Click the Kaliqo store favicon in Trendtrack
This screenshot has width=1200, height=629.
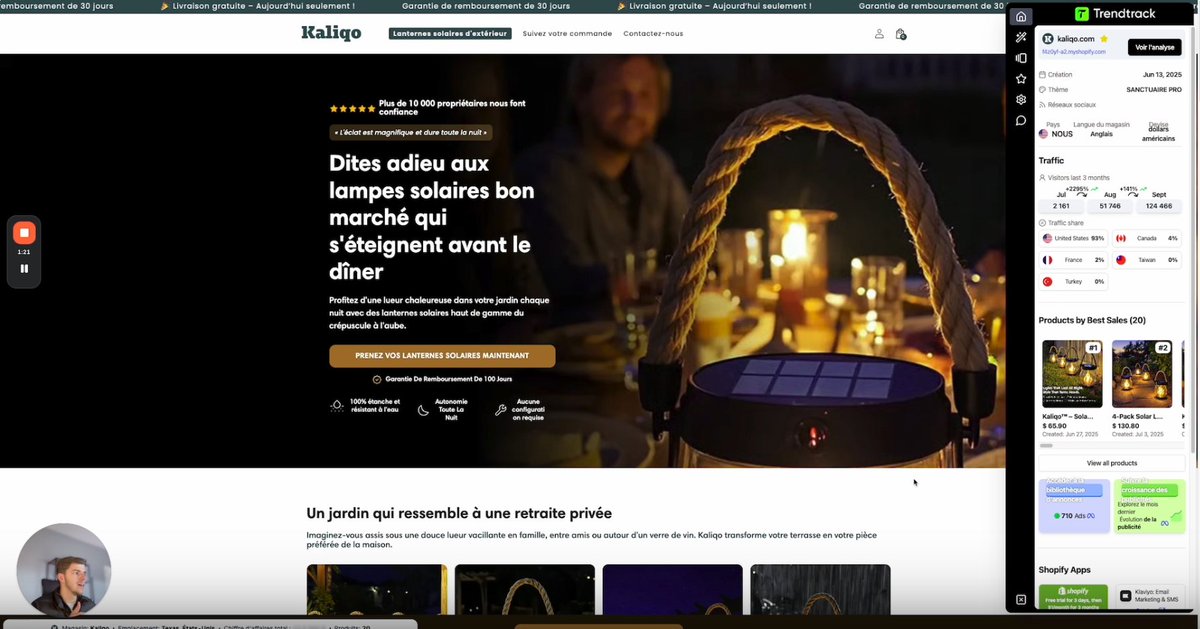click(1048, 39)
